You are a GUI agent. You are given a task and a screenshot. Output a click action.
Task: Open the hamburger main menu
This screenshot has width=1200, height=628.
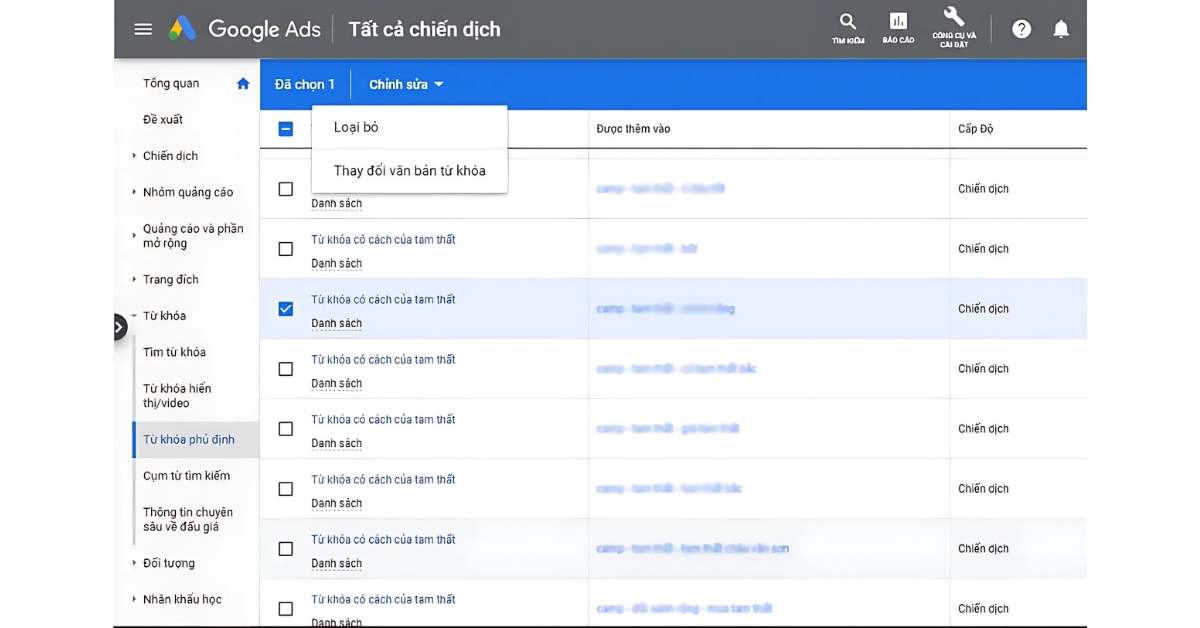143,29
